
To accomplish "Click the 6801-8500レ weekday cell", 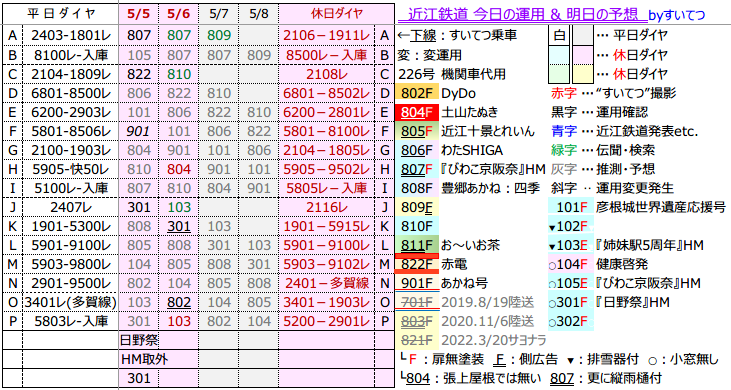I will coord(70,93).
